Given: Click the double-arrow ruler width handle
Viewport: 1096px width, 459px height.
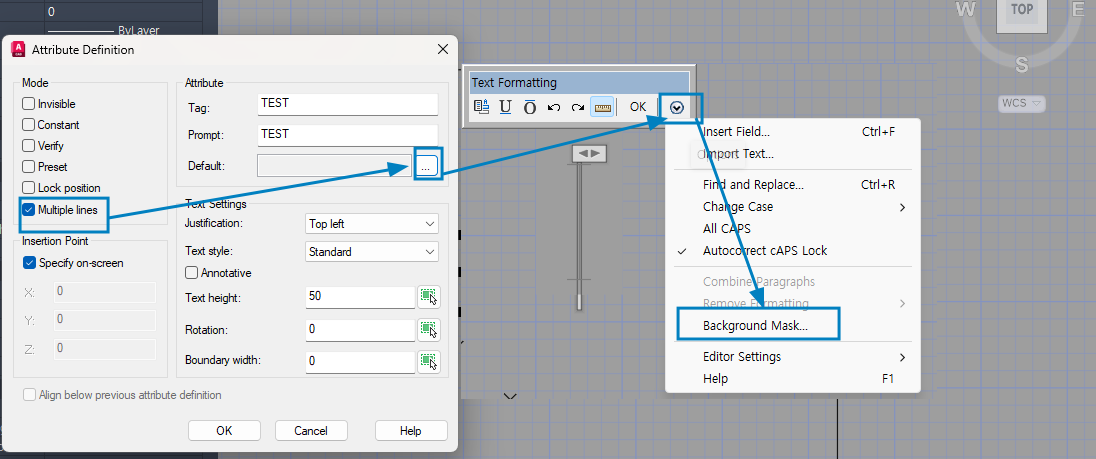Looking at the screenshot, I should [589, 154].
